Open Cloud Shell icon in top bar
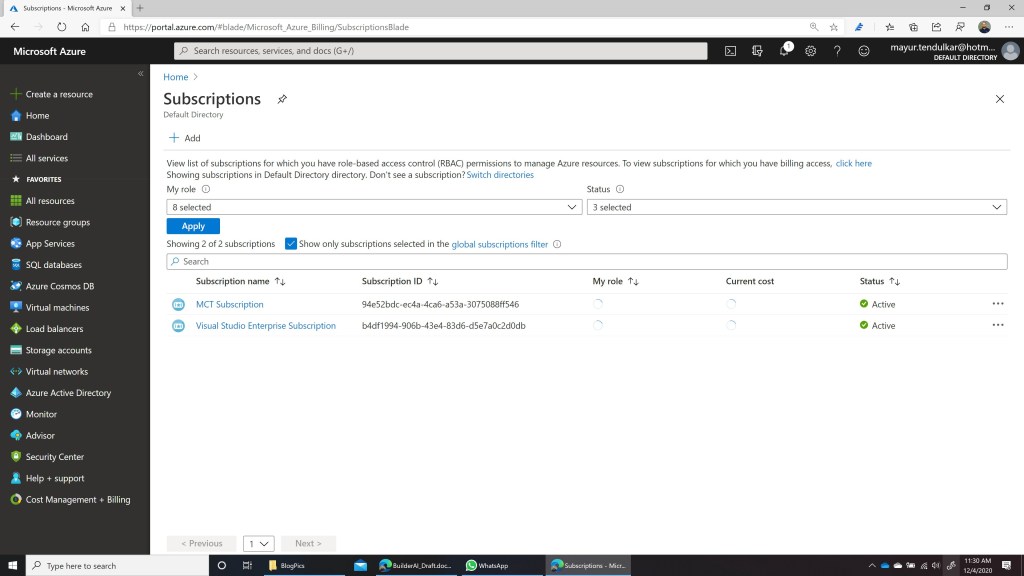 click(731, 51)
